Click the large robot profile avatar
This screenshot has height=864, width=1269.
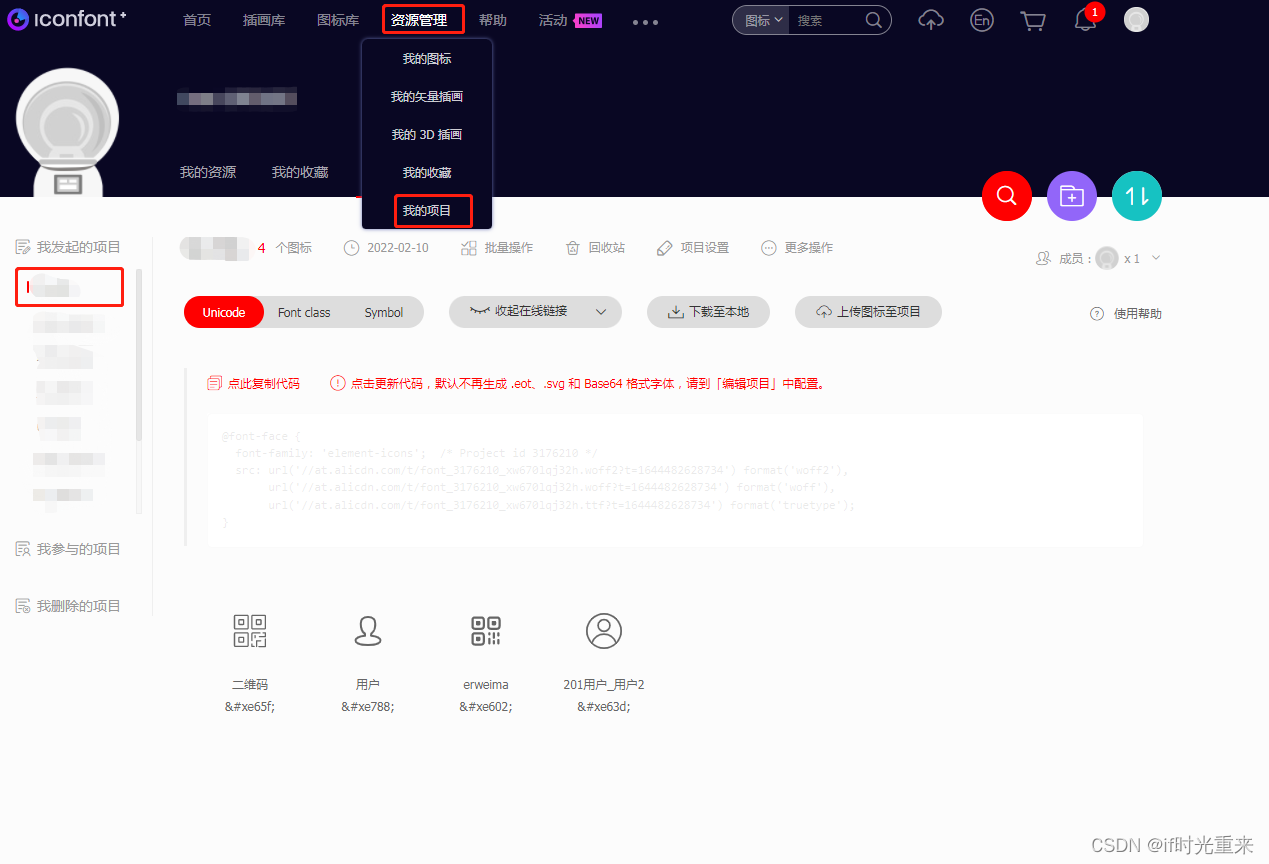[67, 133]
